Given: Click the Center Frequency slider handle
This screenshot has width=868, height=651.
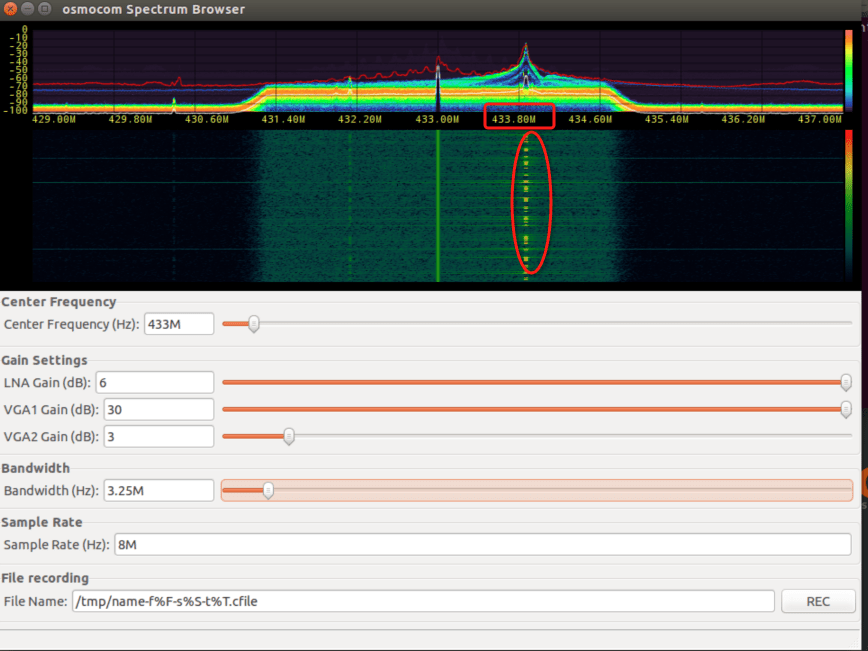Looking at the screenshot, I should click(x=251, y=324).
